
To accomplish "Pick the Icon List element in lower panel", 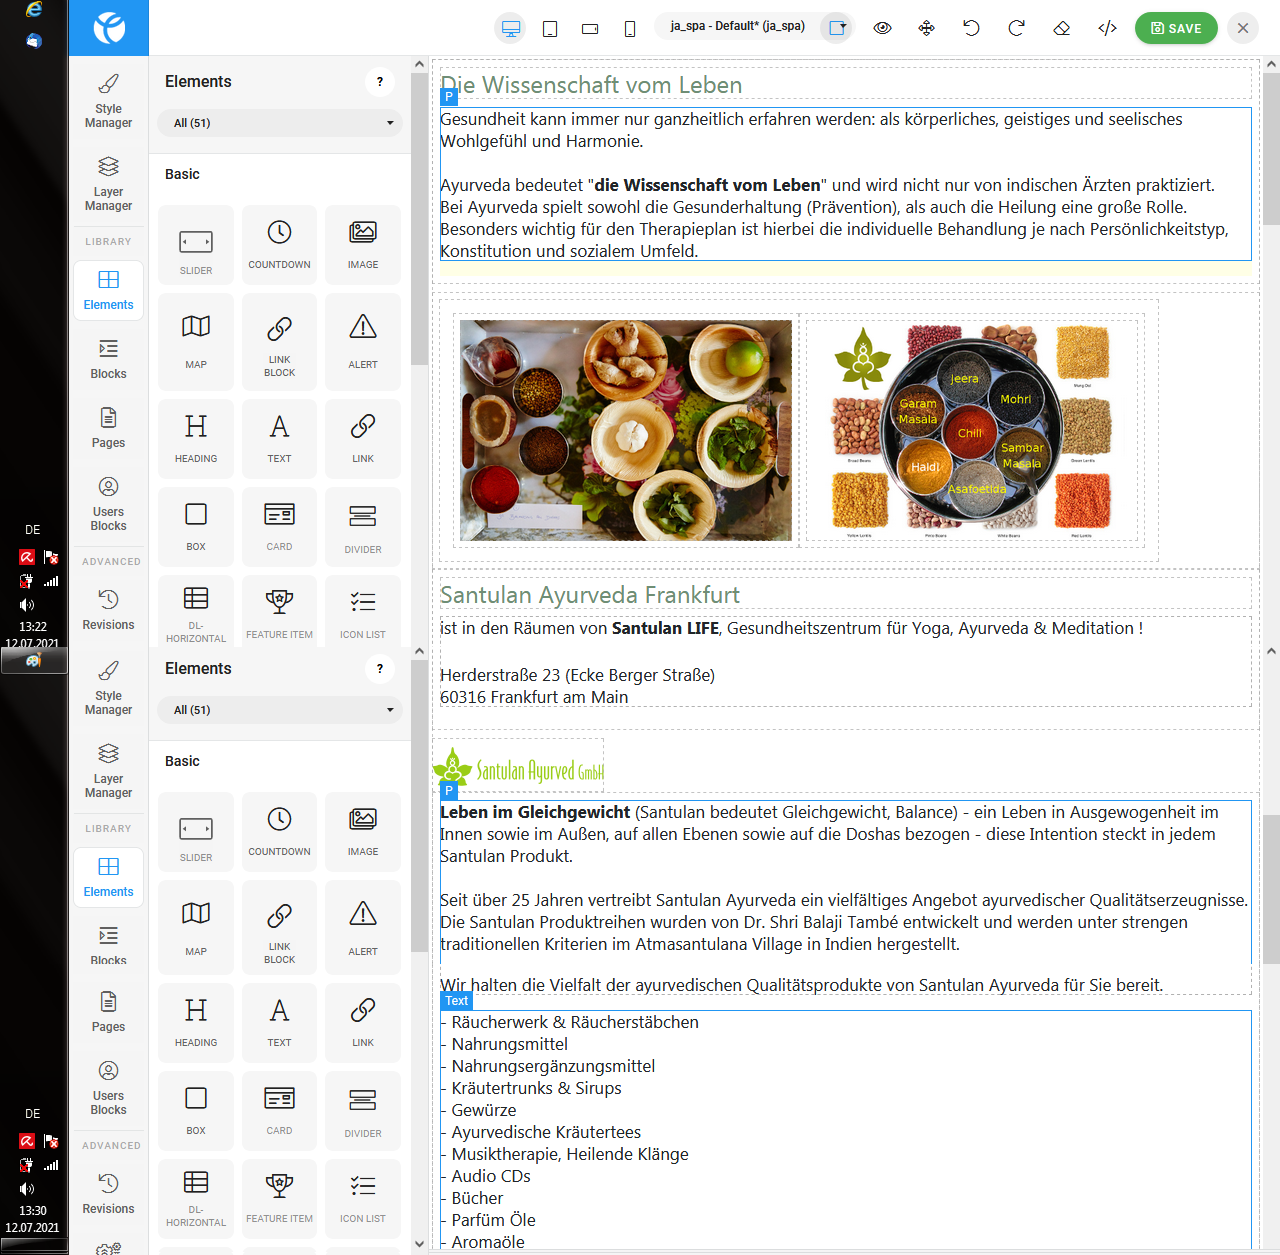I will point(363,1200).
